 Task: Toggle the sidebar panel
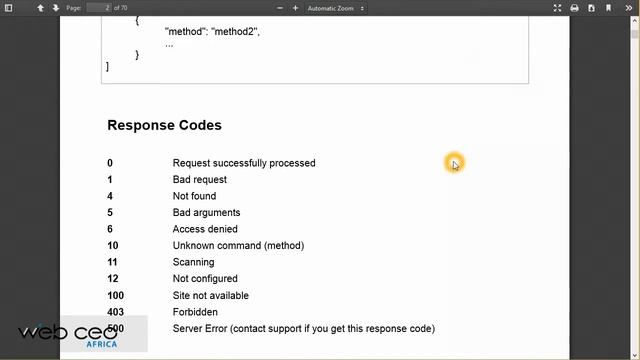(8, 8)
